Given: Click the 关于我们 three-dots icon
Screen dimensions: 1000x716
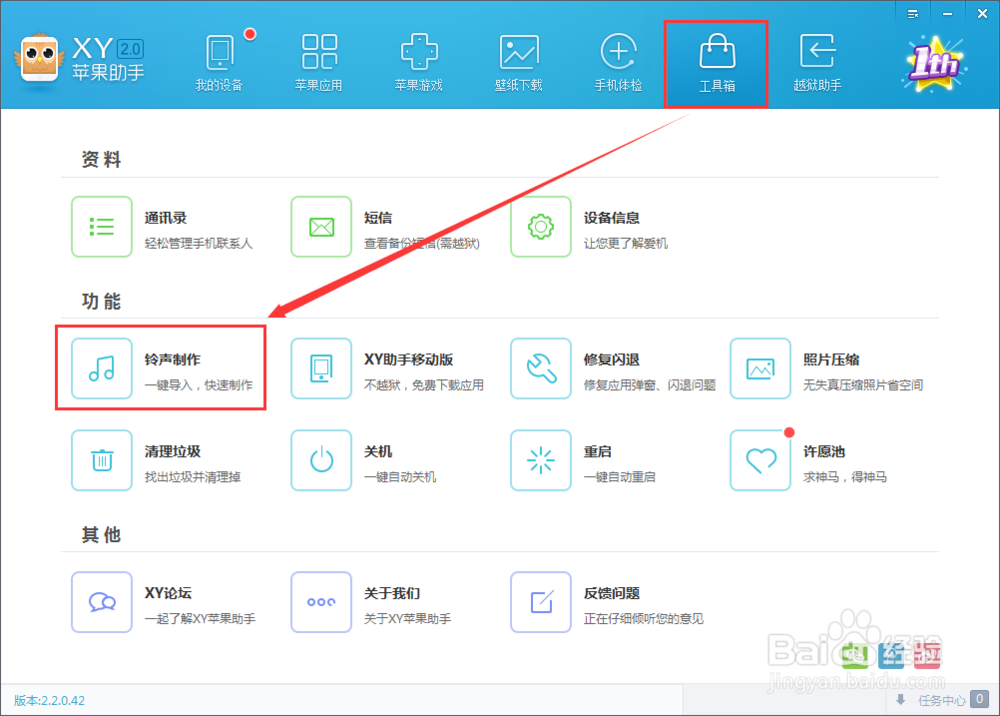Looking at the screenshot, I should (321, 602).
